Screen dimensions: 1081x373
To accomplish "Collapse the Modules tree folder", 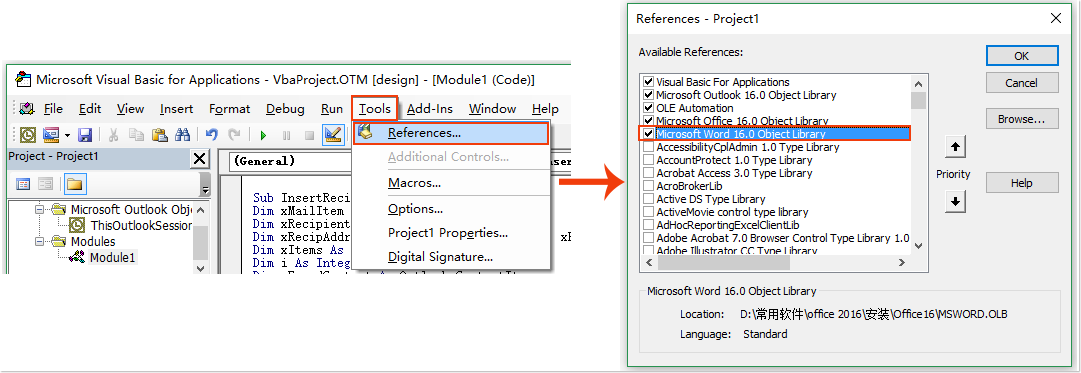I will (x=39, y=242).
